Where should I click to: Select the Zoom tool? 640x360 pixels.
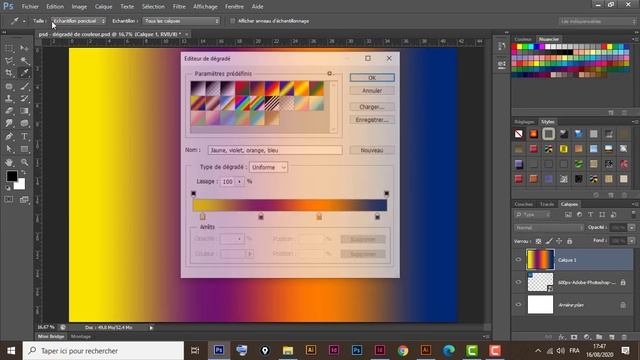[x=24, y=162]
